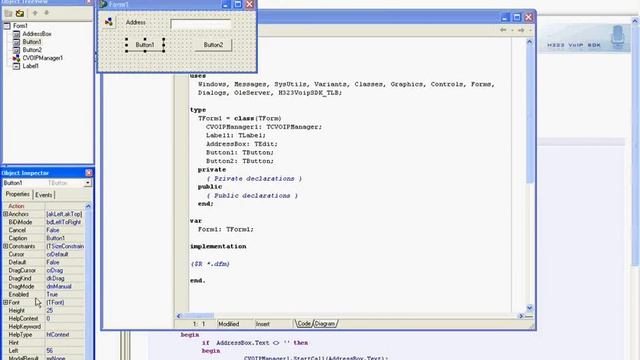Select CVOIPManager1 in Object TreeView

point(42,58)
